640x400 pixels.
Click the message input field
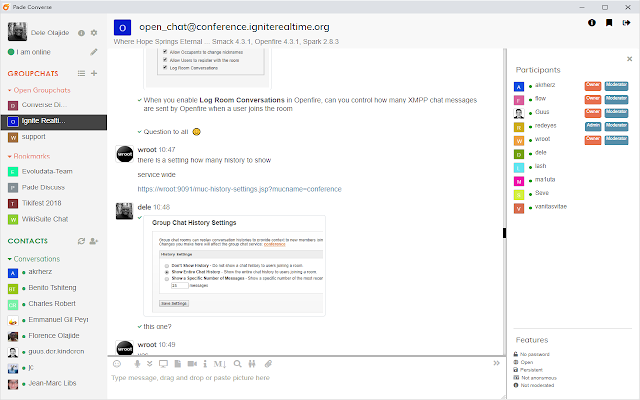[306, 378]
